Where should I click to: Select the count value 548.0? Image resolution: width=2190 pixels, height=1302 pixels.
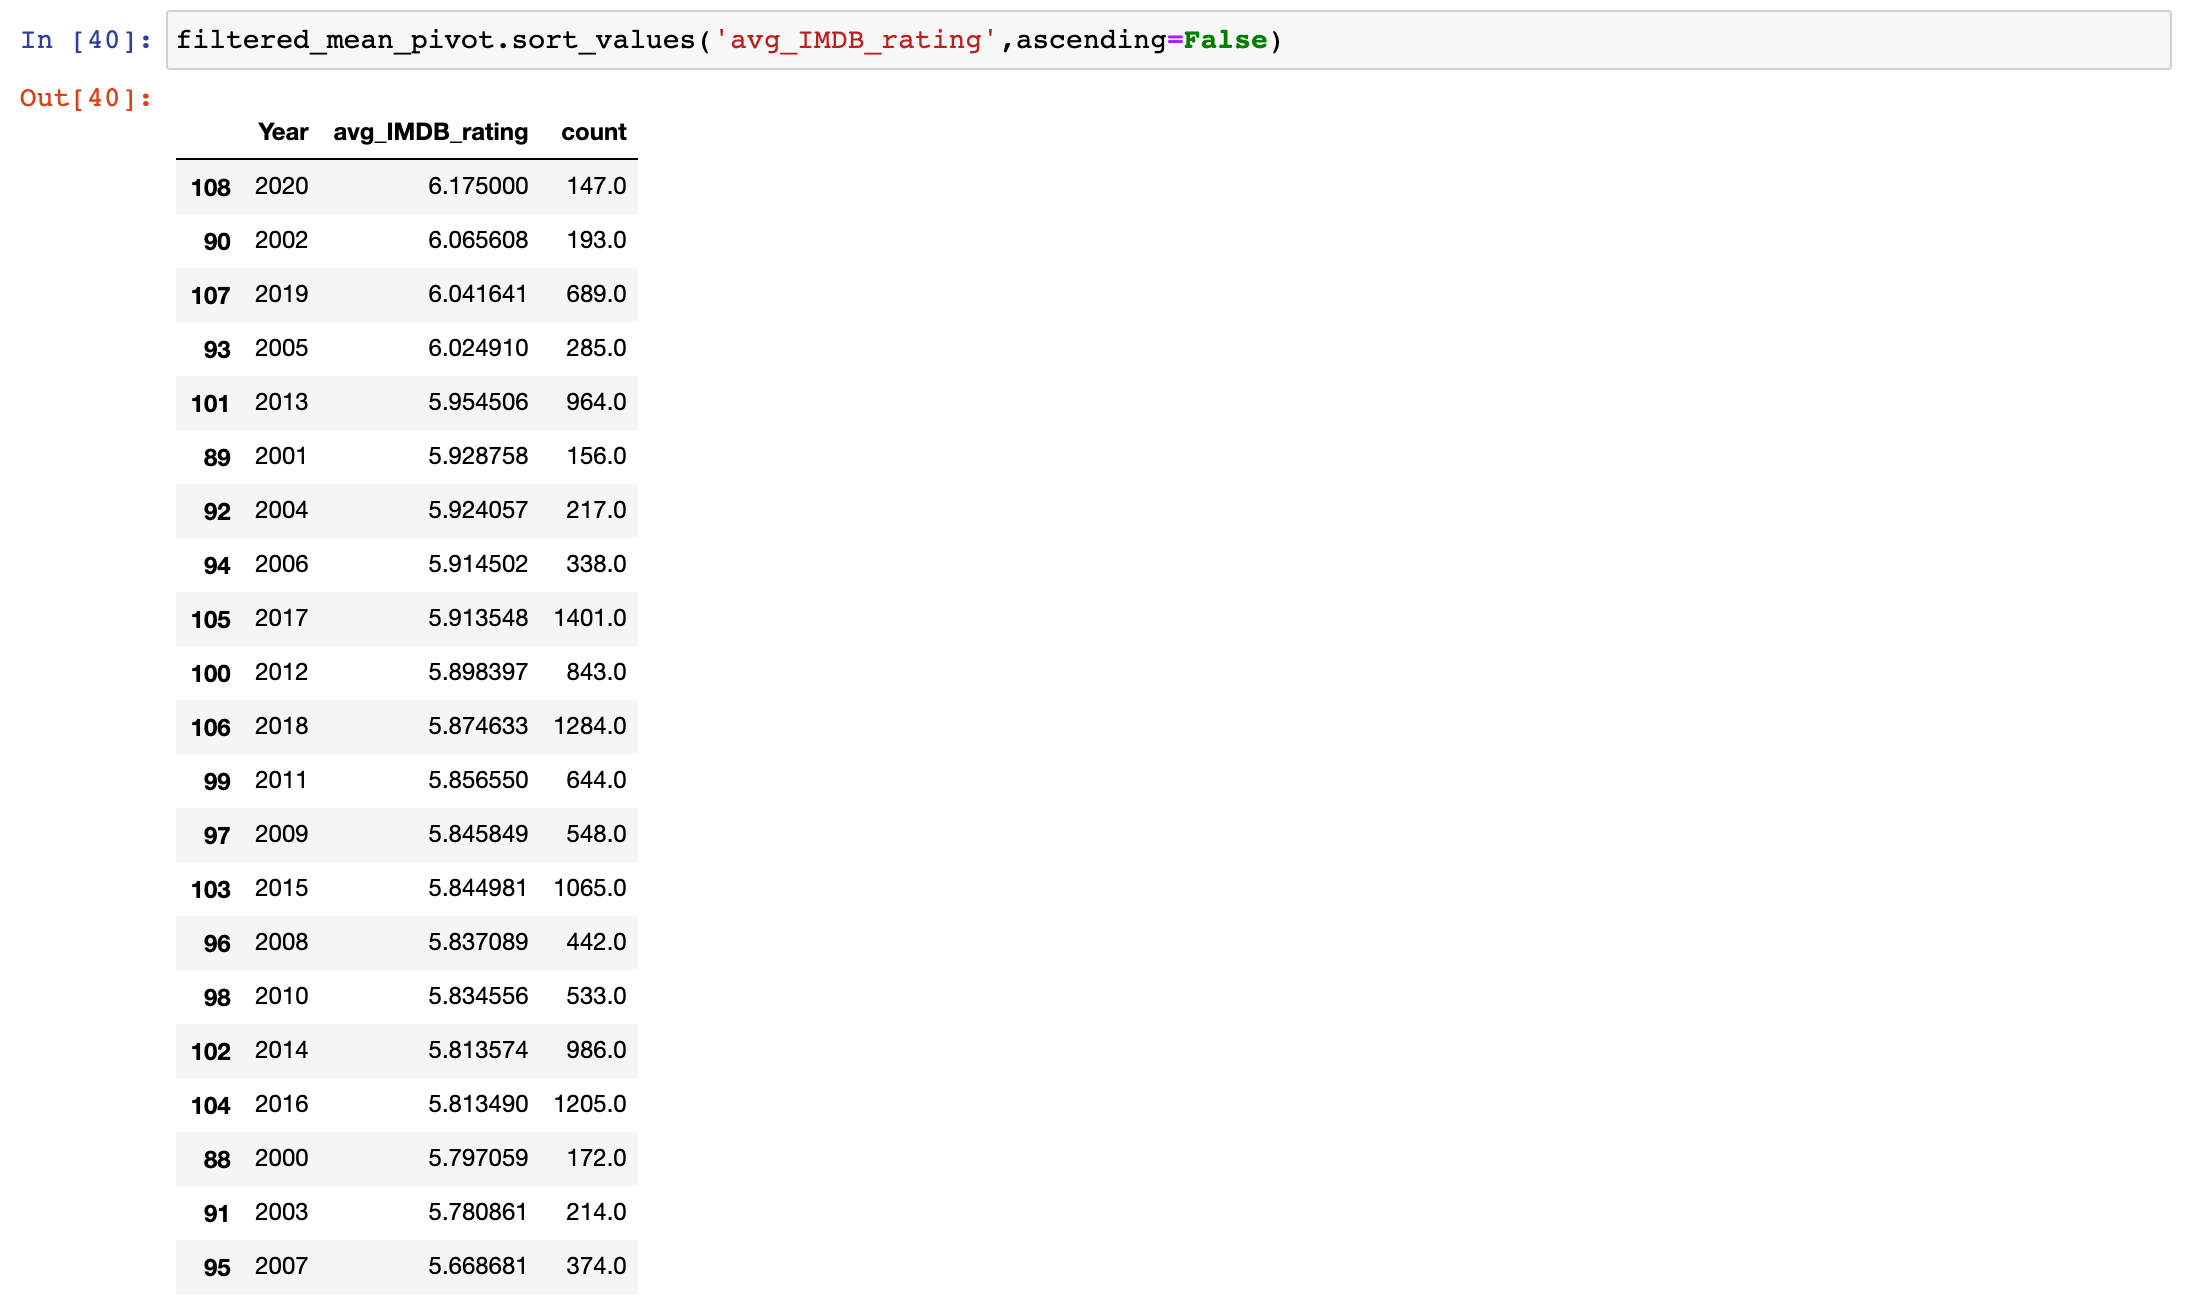point(596,834)
